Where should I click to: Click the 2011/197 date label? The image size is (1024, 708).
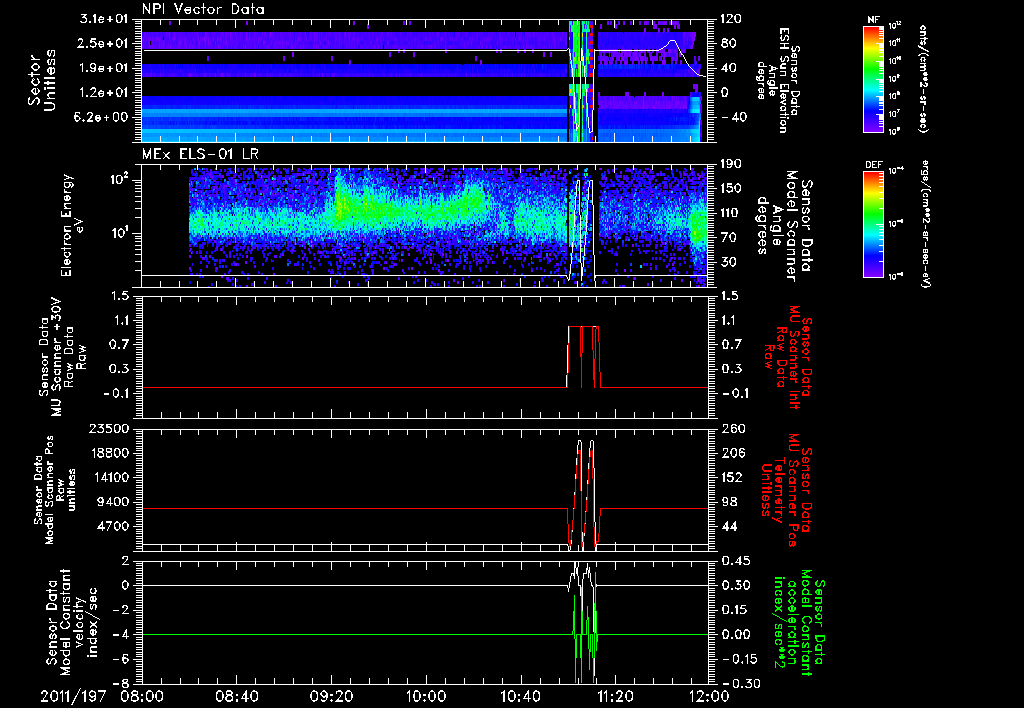click(73, 696)
